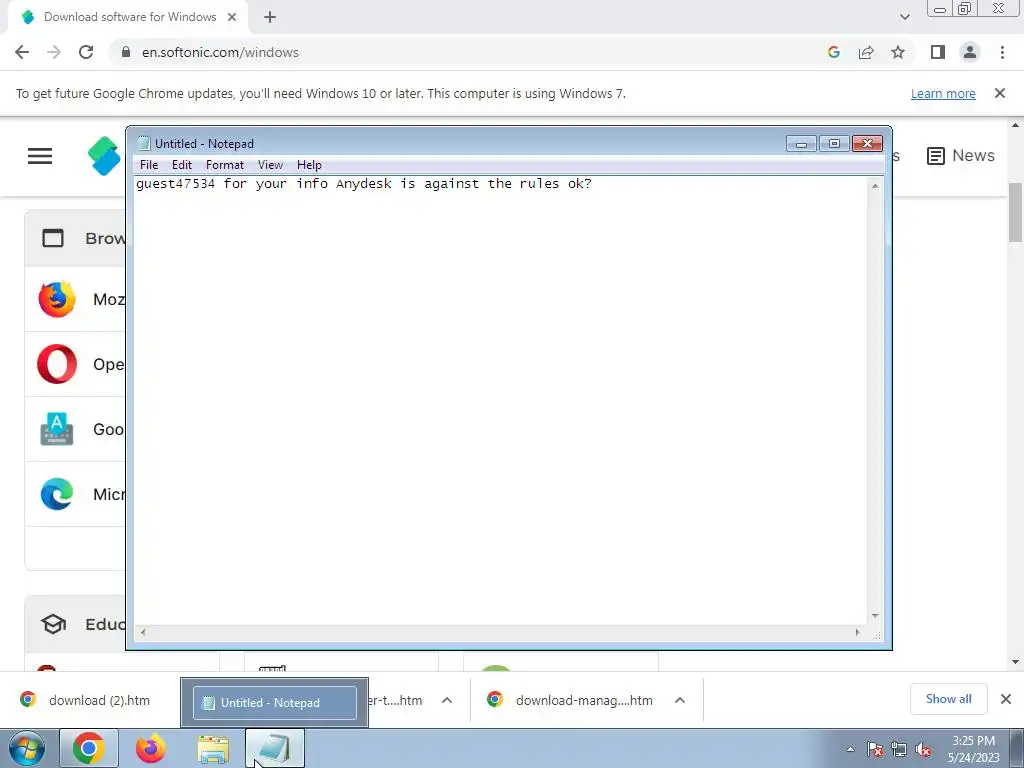Close the Chrome downloads bar
This screenshot has height=768, width=1024.
click(1006, 699)
